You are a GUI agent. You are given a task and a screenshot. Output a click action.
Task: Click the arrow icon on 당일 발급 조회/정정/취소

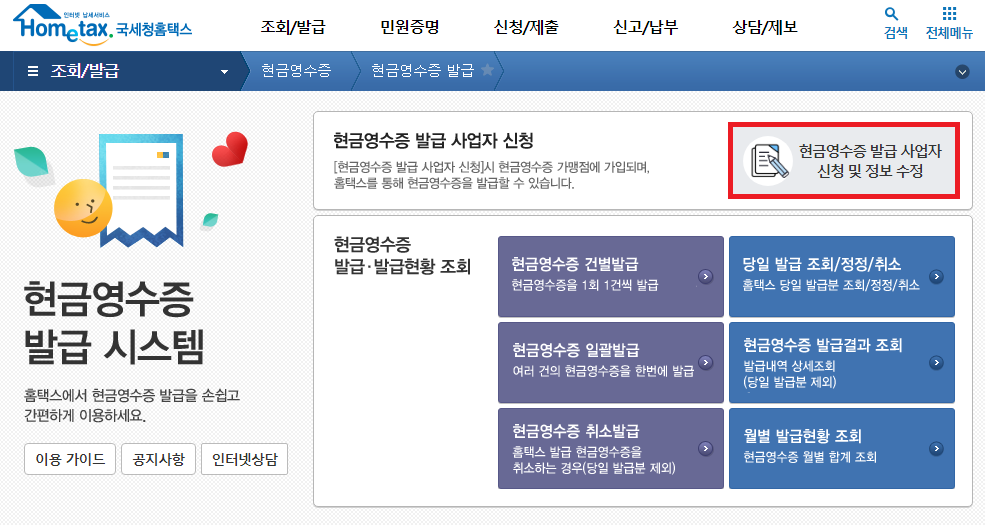click(937, 276)
